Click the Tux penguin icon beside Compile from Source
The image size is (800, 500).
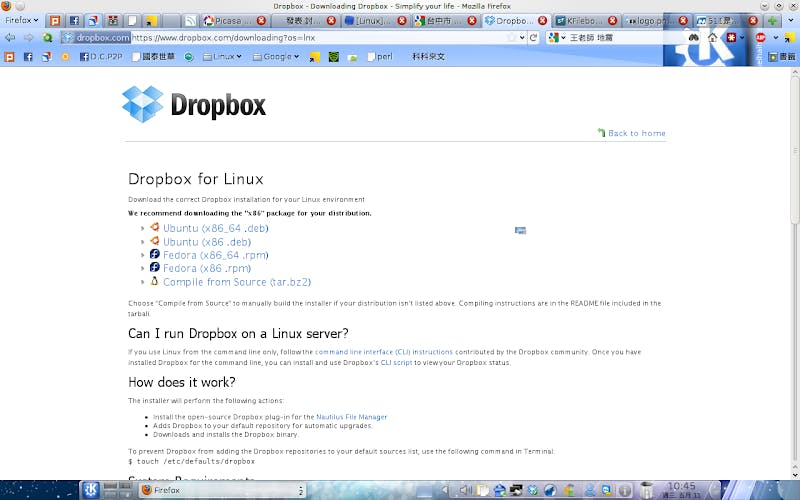pyautogui.click(x=154, y=281)
